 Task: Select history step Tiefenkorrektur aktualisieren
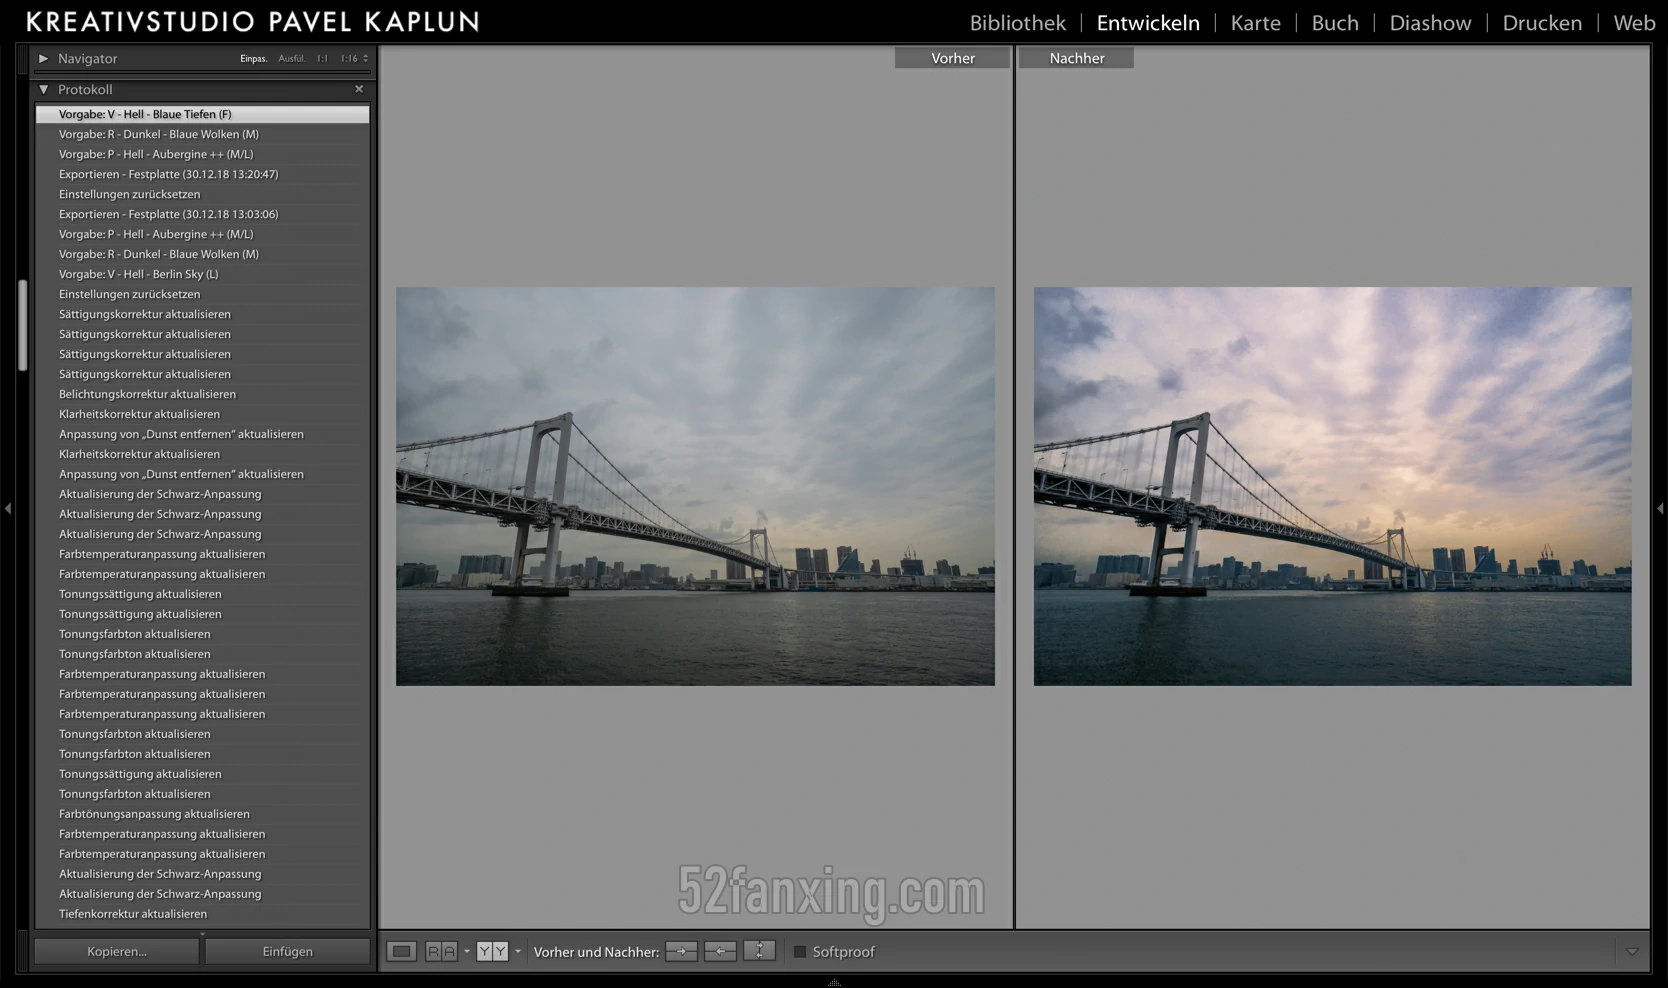[202, 914]
